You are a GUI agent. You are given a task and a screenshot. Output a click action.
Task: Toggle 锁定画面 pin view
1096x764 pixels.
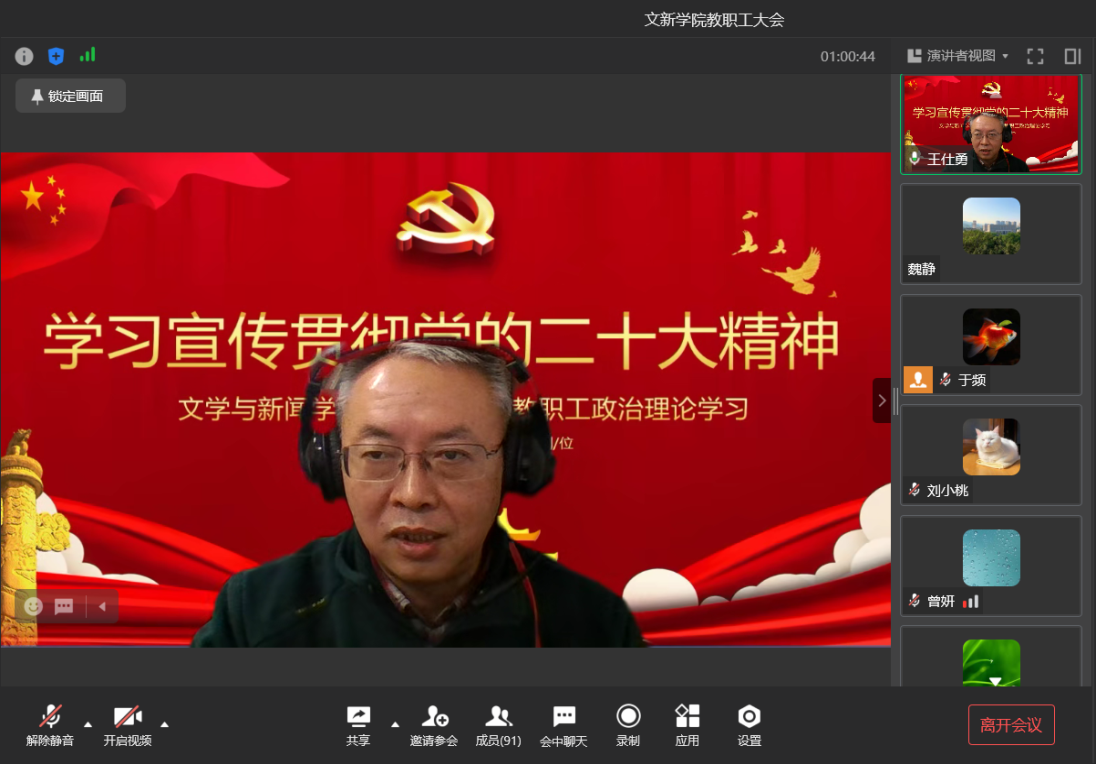coord(70,96)
